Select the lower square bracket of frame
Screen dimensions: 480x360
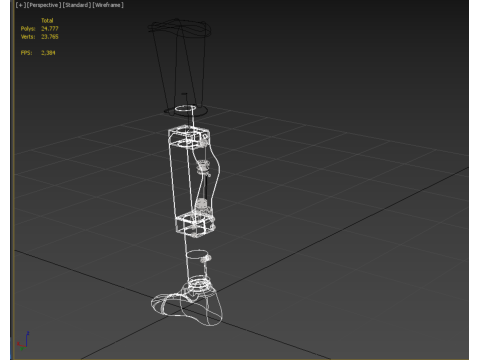tap(195, 224)
